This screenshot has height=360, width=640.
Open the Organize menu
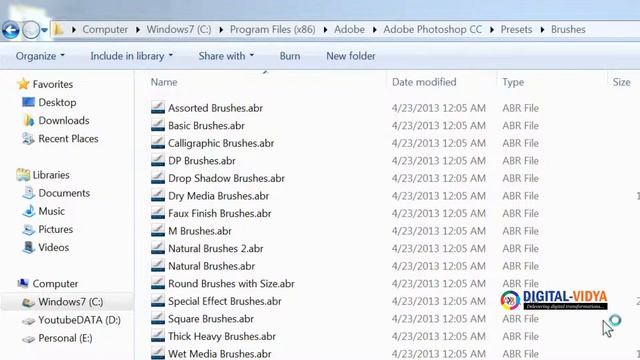coord(40,56)
